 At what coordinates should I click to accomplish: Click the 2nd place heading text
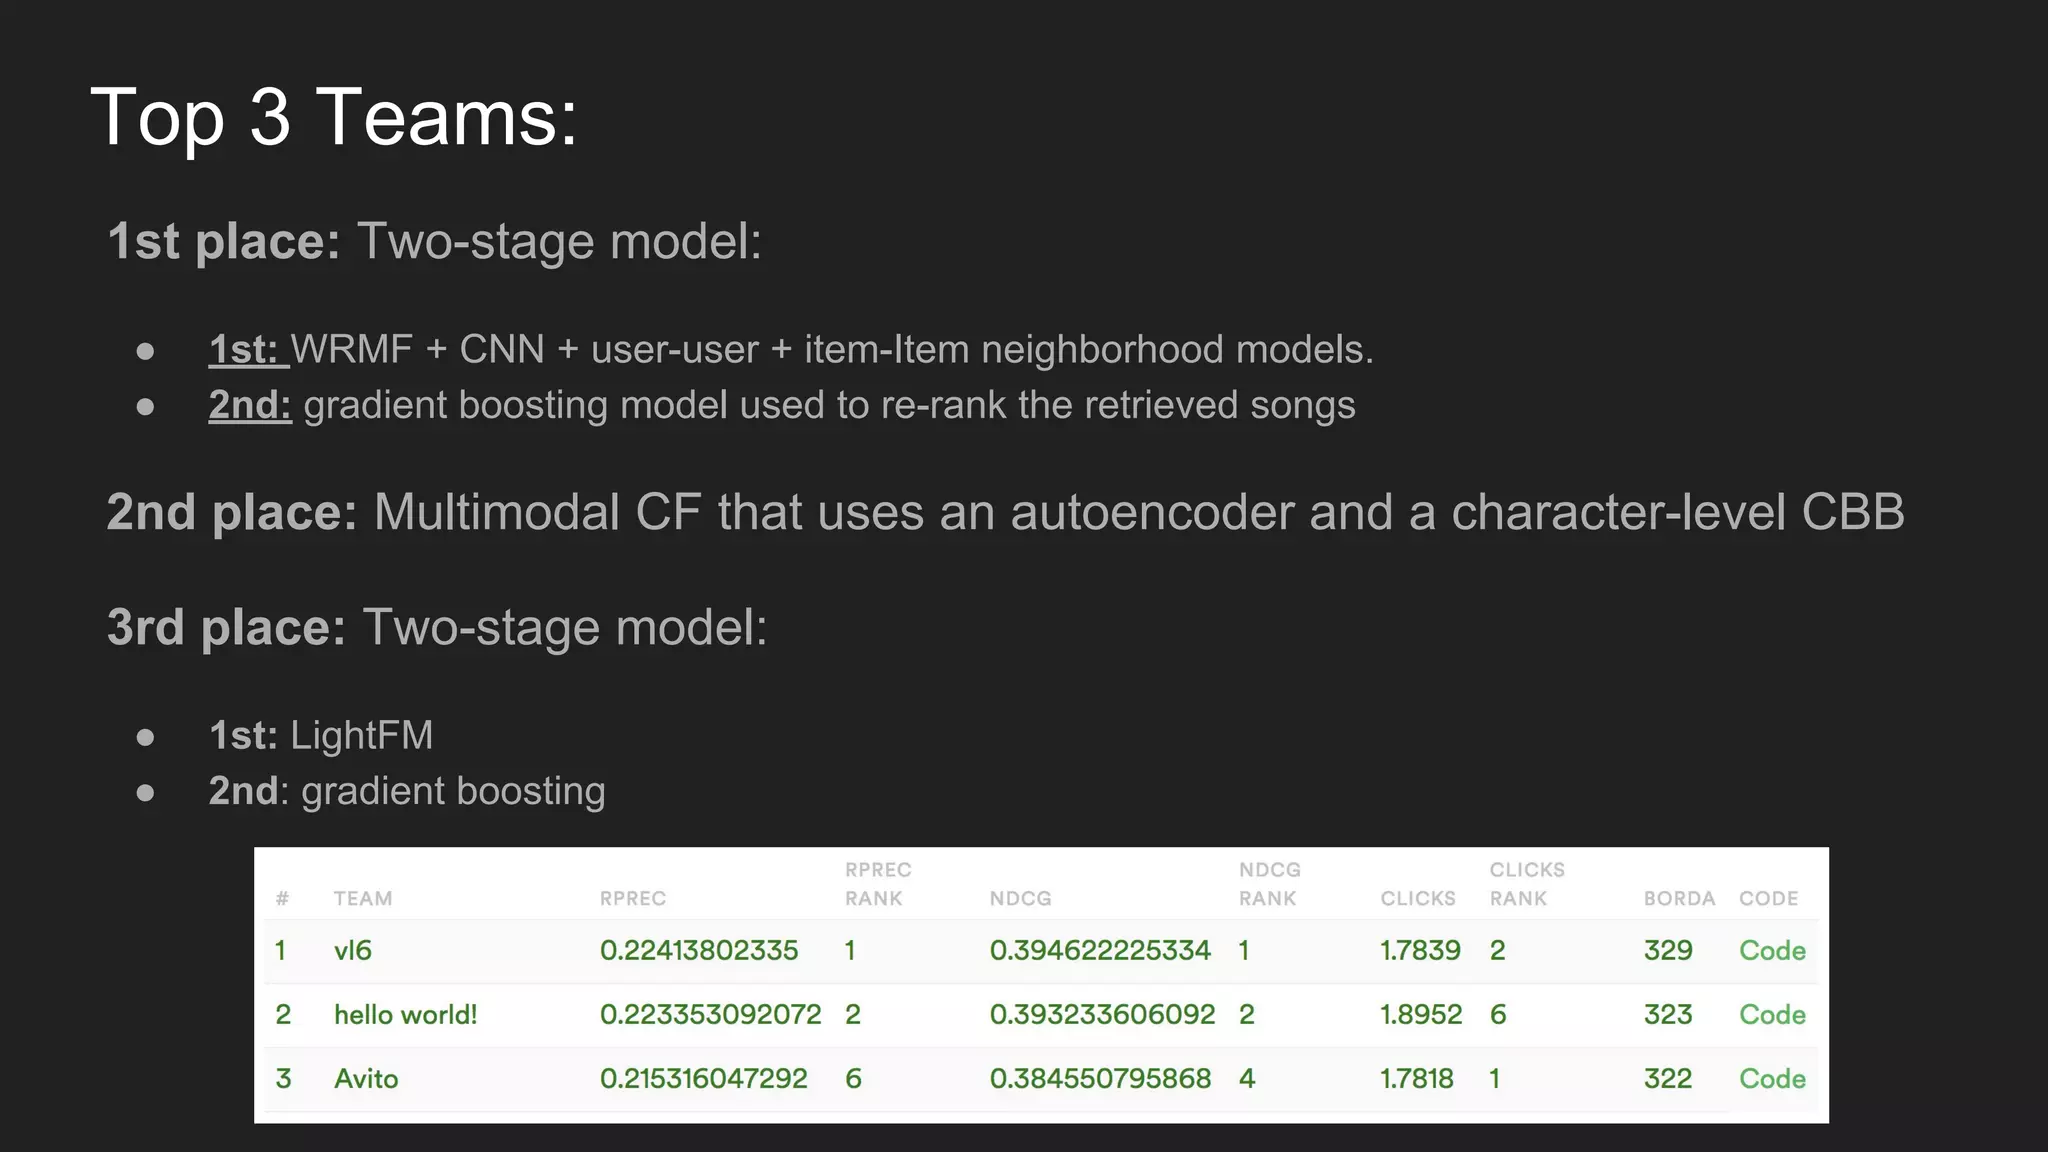tap(231, 512)
